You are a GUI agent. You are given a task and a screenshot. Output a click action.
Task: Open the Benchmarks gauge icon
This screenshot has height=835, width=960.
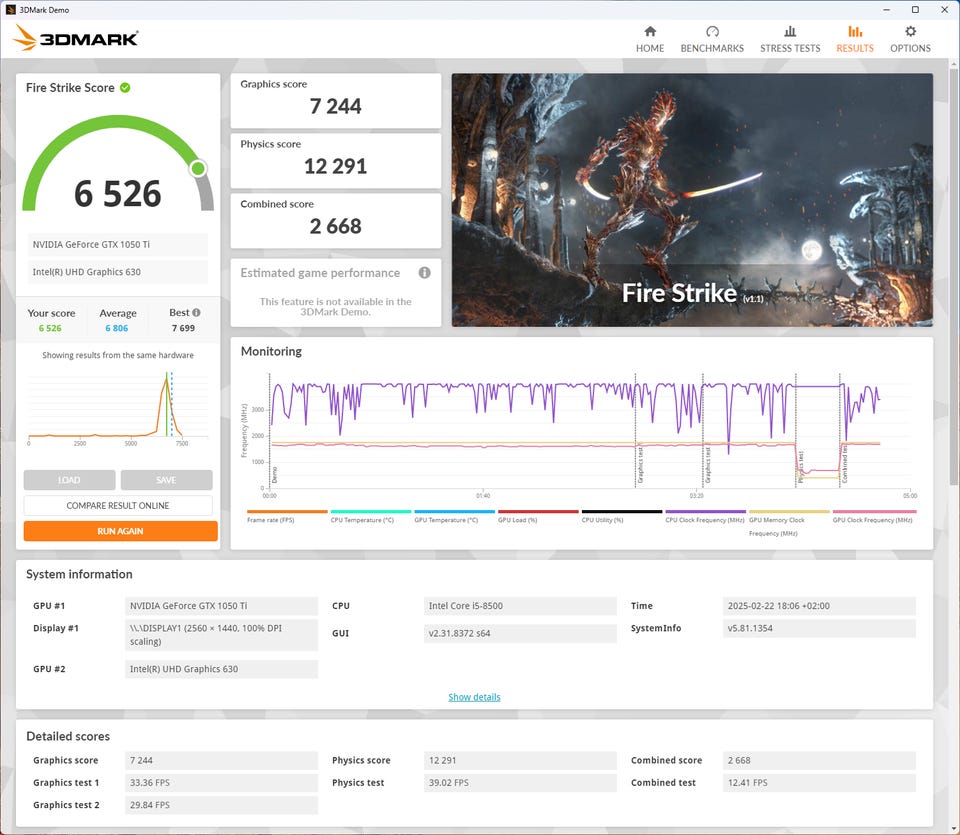[712, 31]
